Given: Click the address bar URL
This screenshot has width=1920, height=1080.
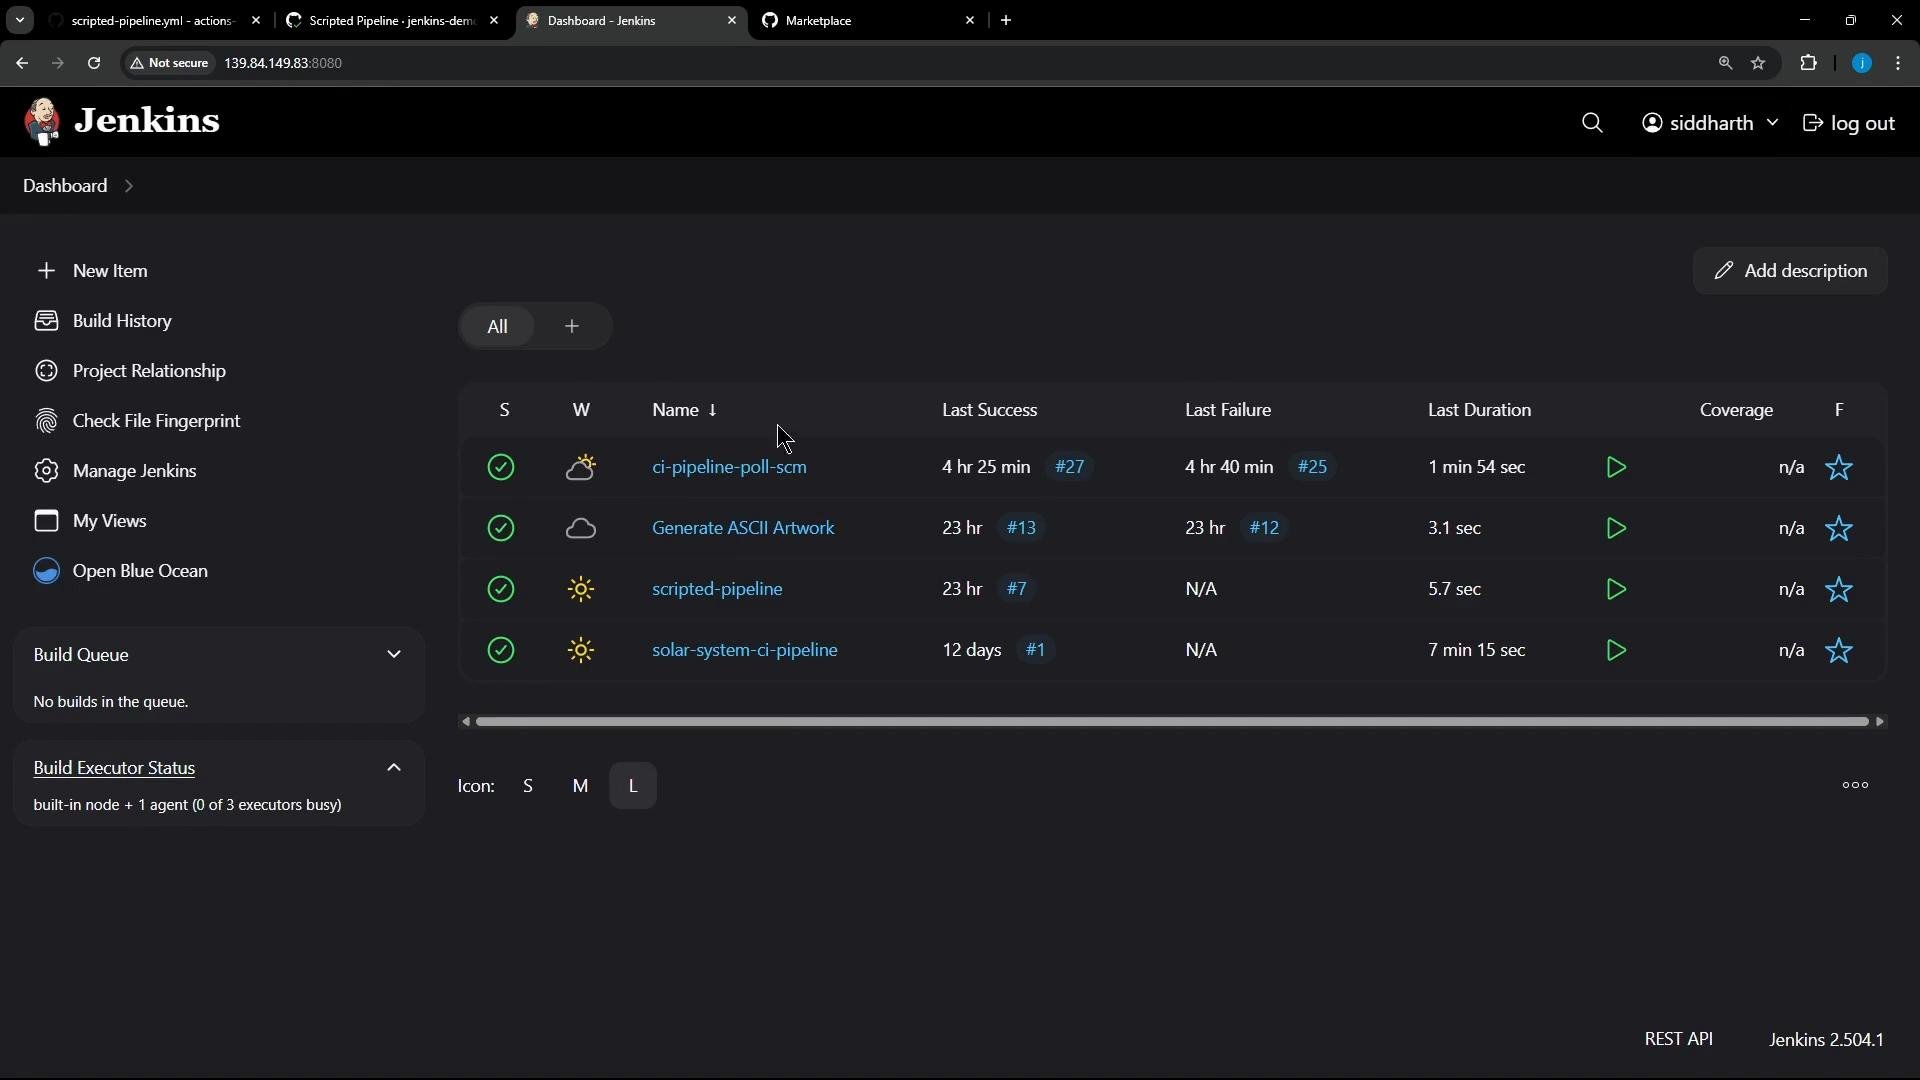Looking at the screenshot, I should [x=283, y=63].
